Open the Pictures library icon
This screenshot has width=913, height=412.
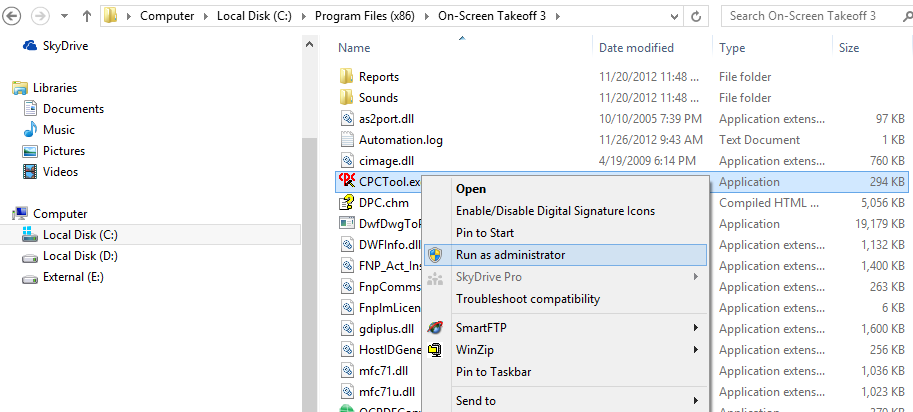tap(30, 151)
